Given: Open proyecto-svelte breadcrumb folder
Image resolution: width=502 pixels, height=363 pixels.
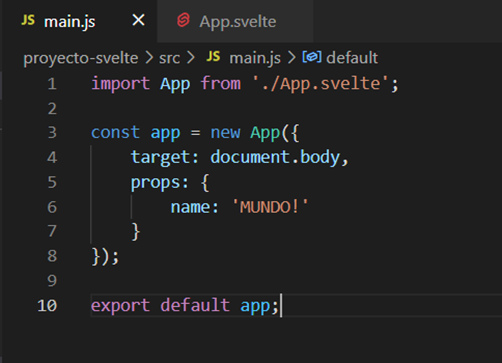Looking at the screenshot, I should [81, 58].
